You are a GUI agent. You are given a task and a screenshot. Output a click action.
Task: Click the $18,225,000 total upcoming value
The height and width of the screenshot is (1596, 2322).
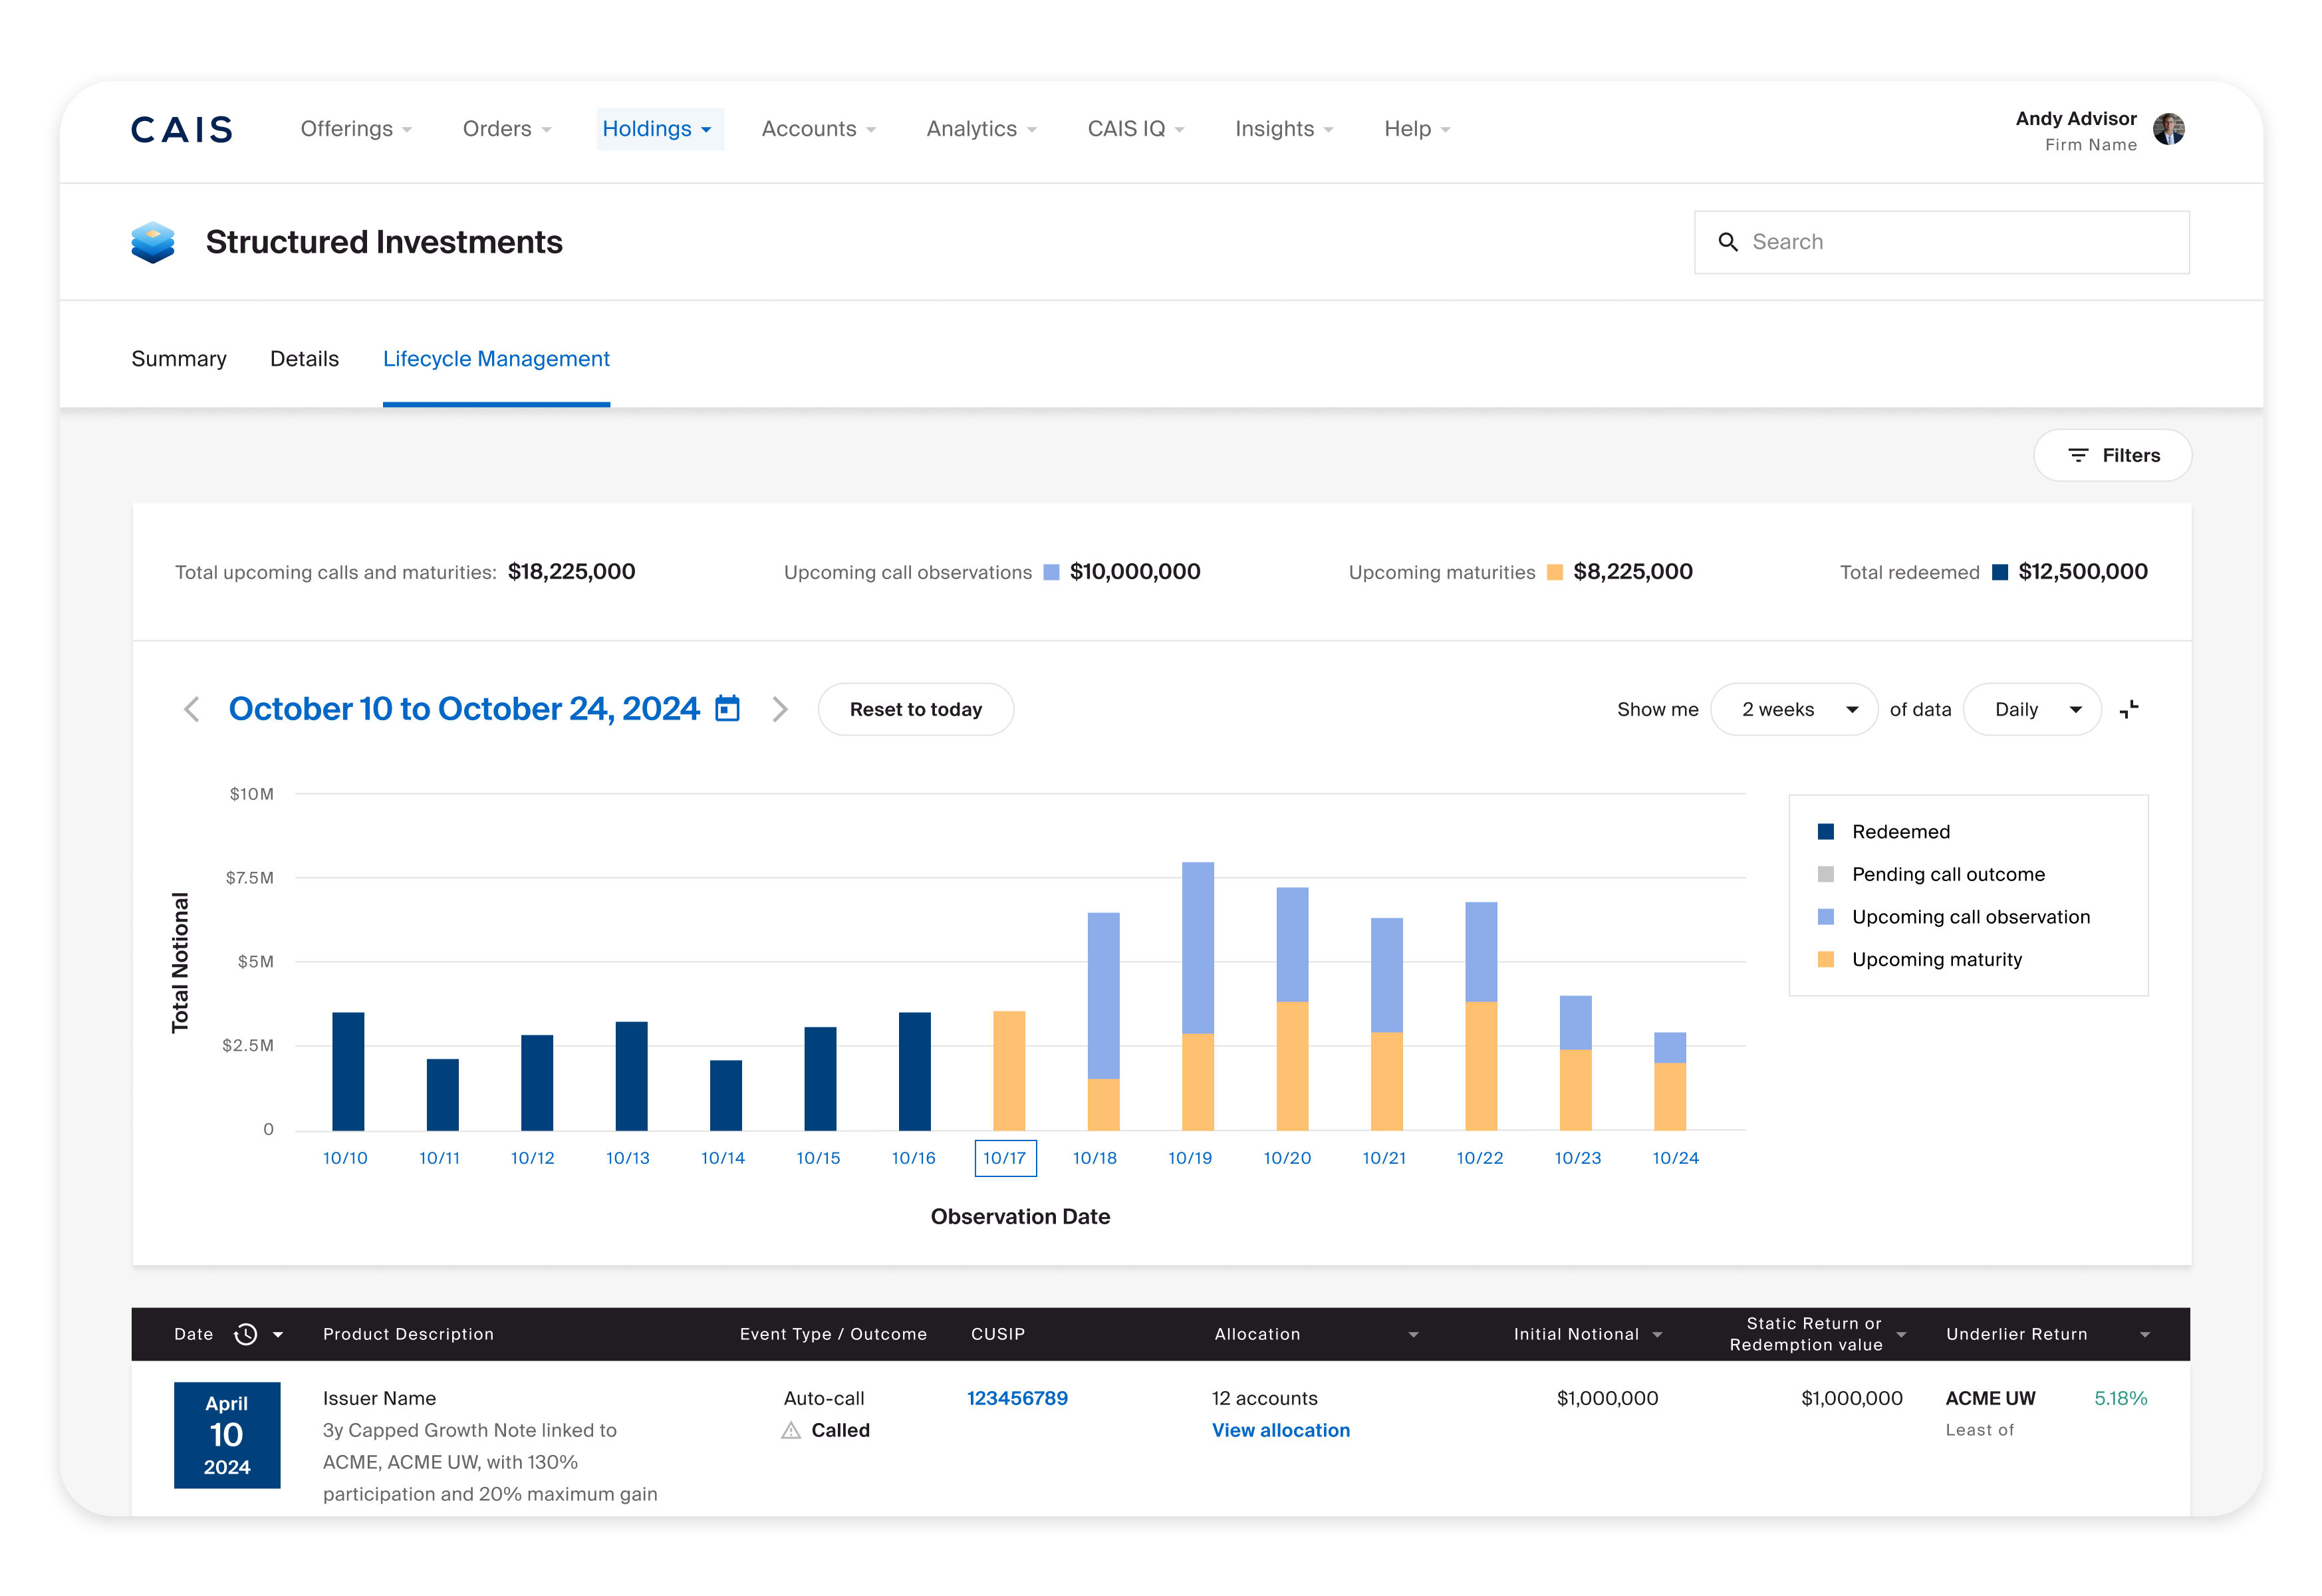point(572,572)
